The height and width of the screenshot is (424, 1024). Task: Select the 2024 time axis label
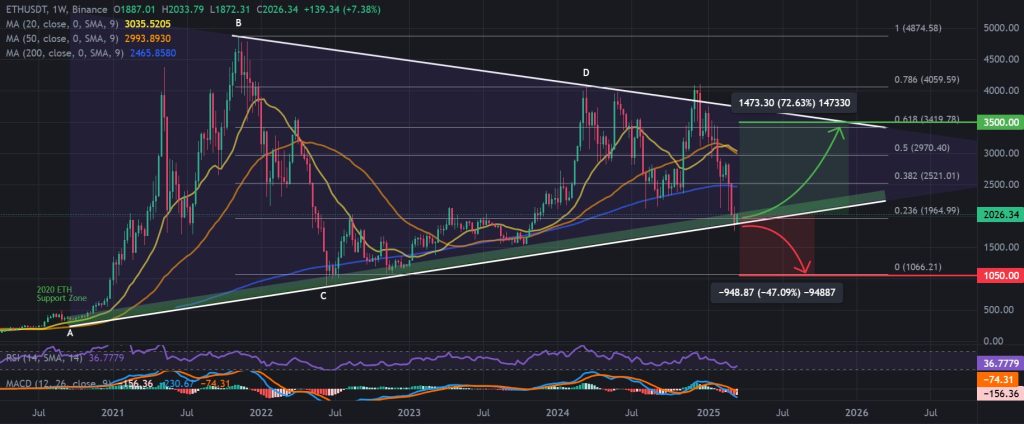(x=558, y=413)
